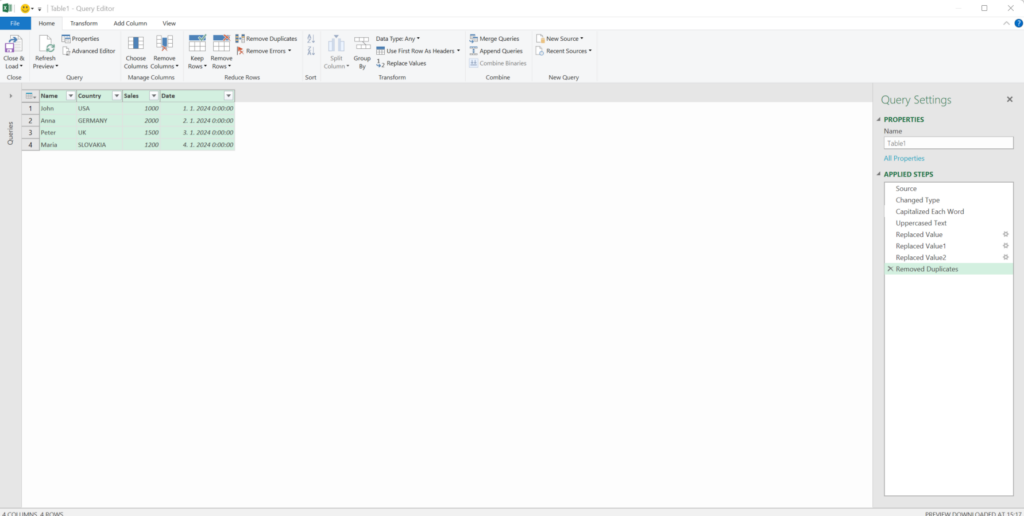Switch to the Add Column tab

[130, 24]
